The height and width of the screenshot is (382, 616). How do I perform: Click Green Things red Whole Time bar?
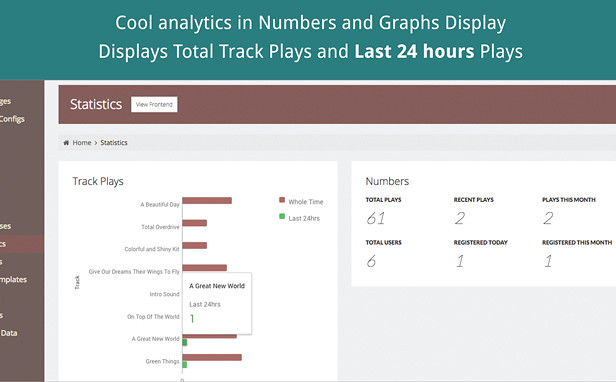click(212, 357)
